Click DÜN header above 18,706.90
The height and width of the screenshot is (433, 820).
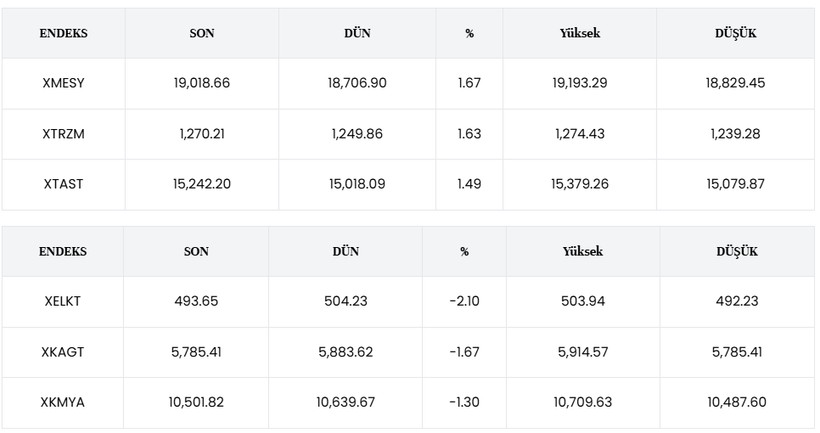pos(357,33)
